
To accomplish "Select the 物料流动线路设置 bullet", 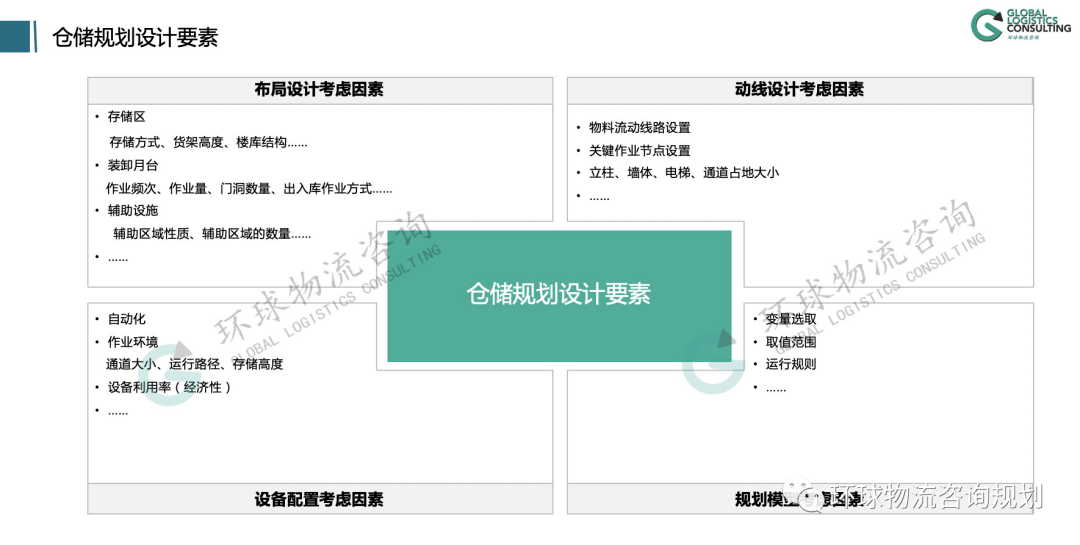I will point(639,128).
